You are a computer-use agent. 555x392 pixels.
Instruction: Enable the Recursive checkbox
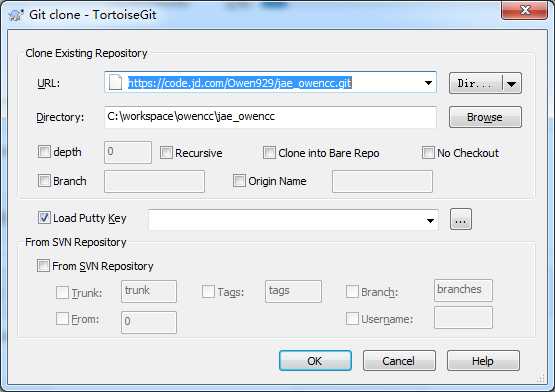tap(166, 153)
